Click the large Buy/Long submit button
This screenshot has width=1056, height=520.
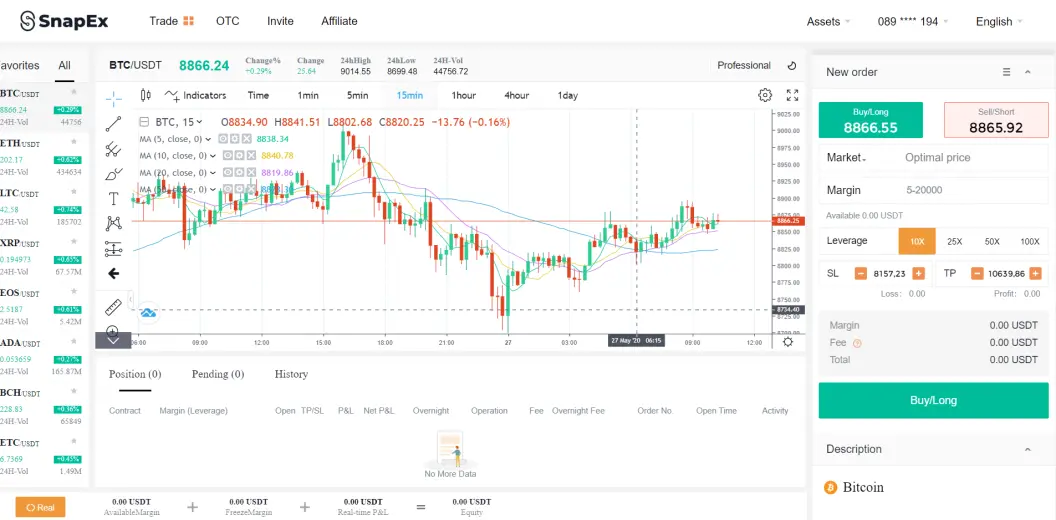click(933, 400)
